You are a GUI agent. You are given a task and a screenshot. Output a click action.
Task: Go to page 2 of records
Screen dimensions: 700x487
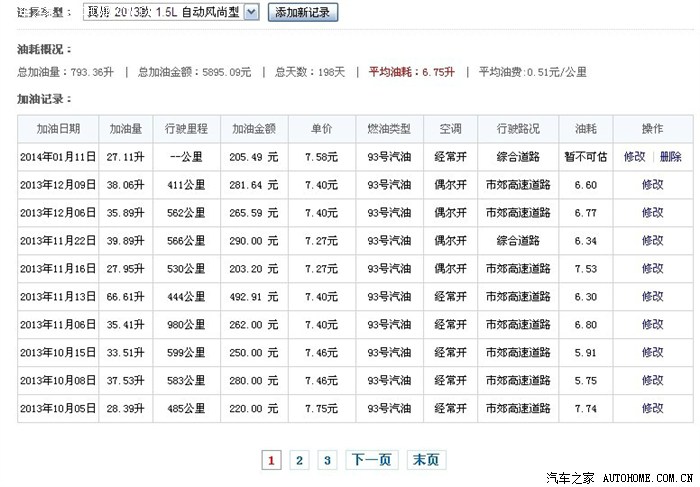299,460
